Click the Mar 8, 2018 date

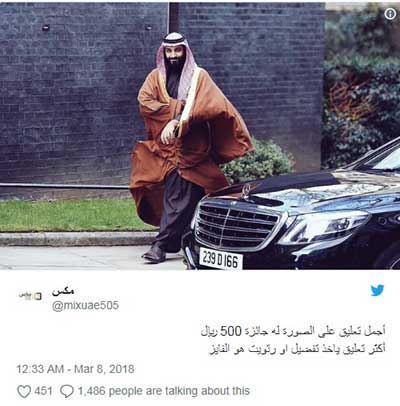click(x=104, y=369)
